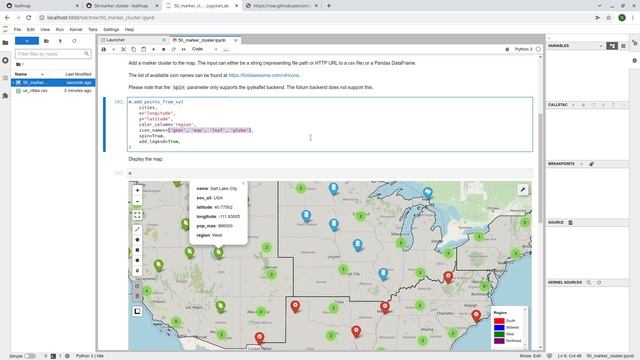
Task: Select the draw circle tool
Action: point(137,260)
